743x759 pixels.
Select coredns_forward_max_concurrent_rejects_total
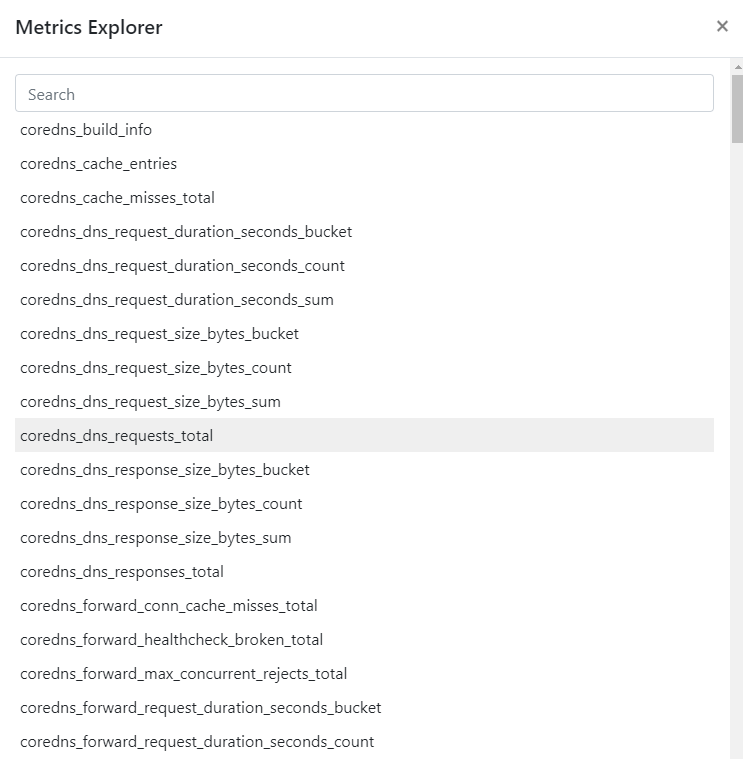point(364,673)
